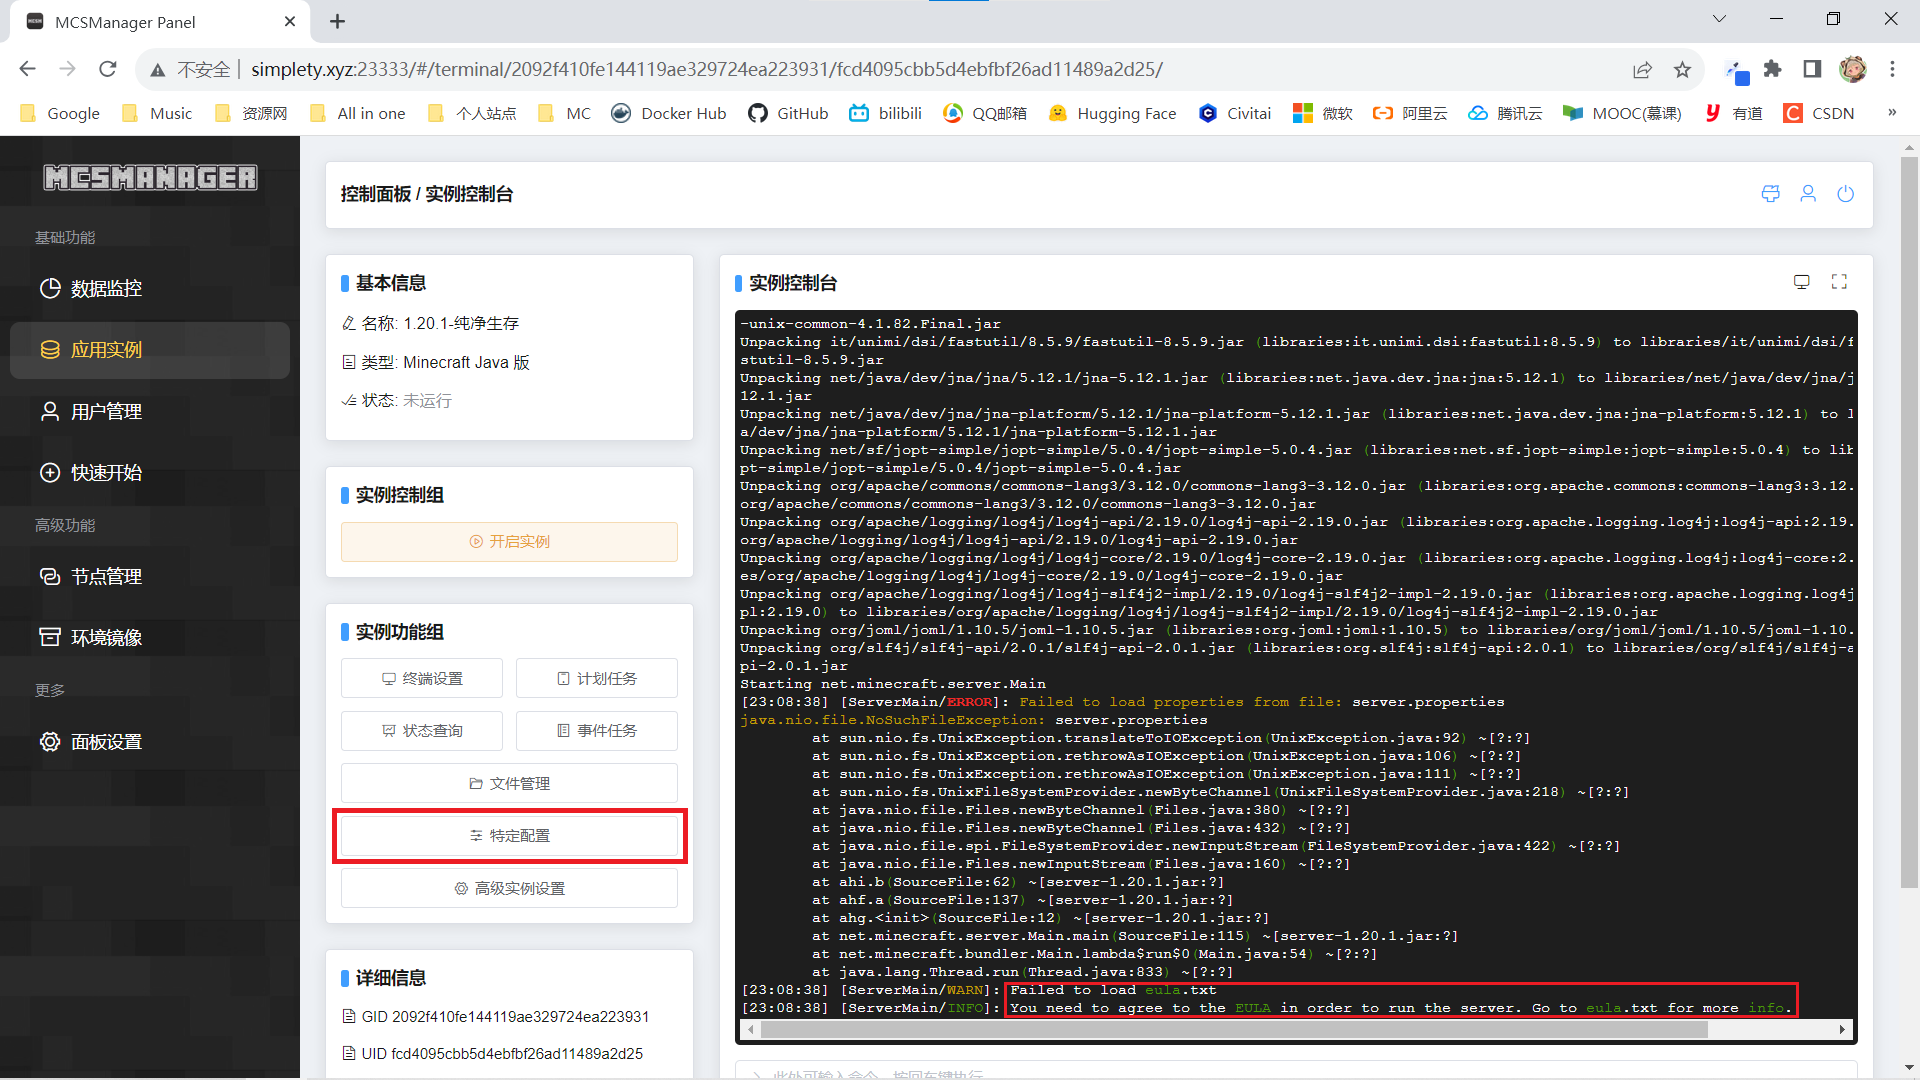Click the 开启实例 button
1920x1080 pixels.
pyautogui.click(x=509, y=542)
